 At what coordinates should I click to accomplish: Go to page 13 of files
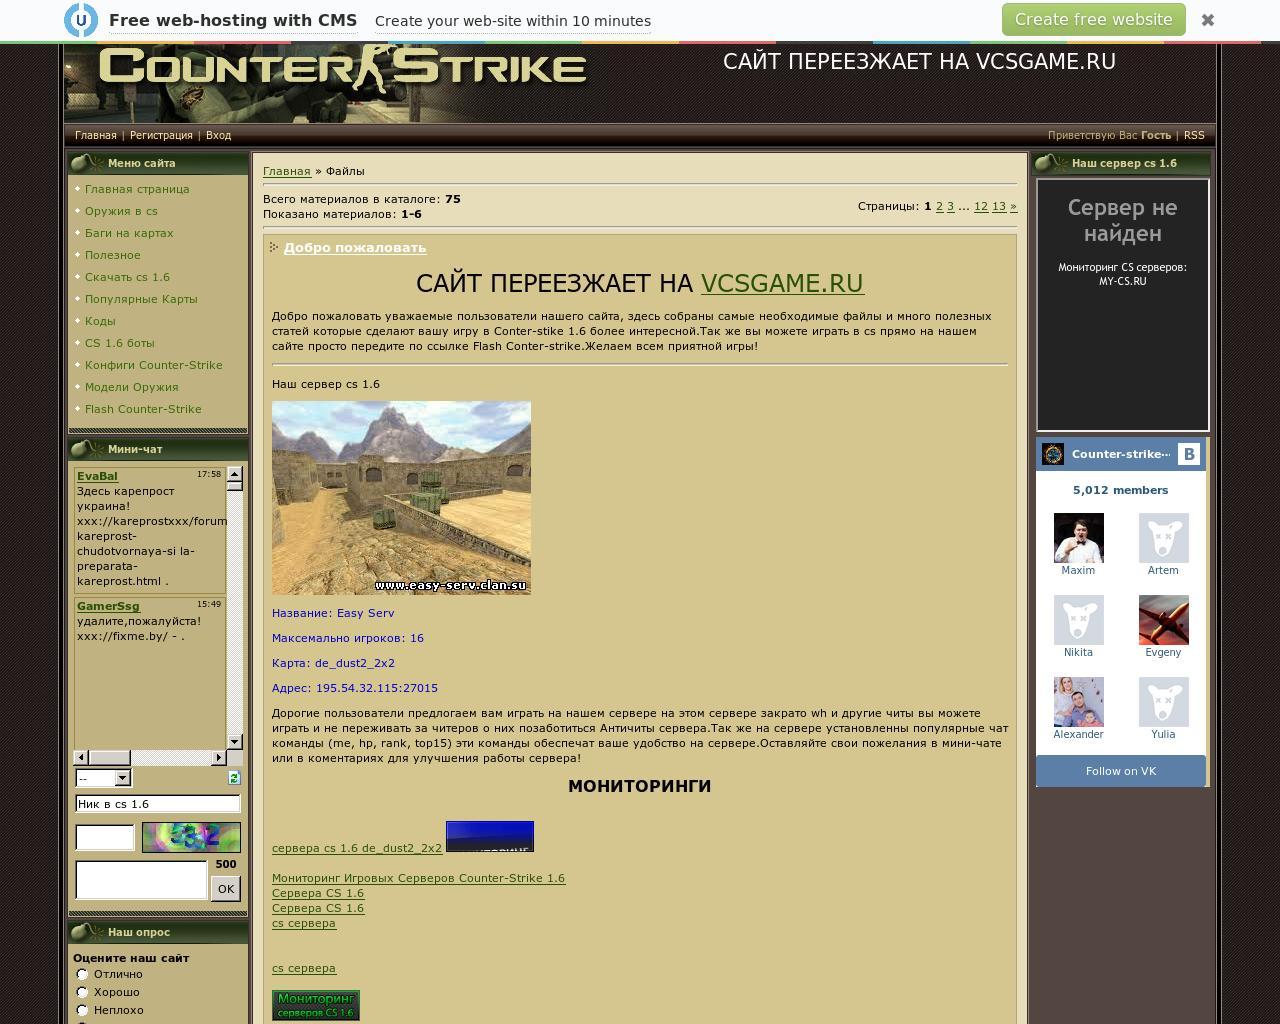point(998,206)
